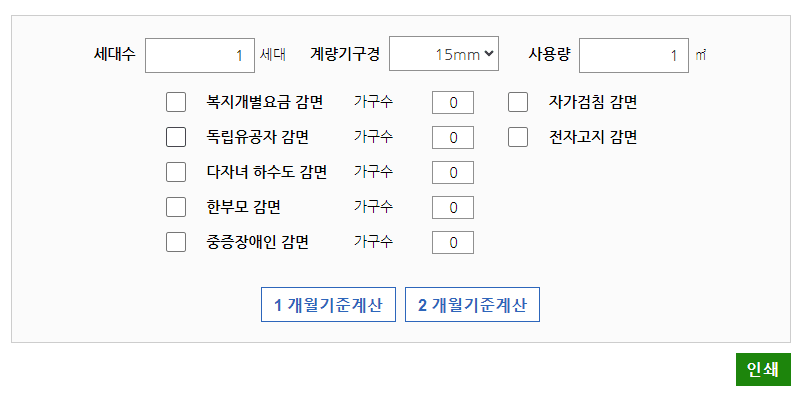Image resolution: width=810 pixels, height=403 pixels.
Task: Enable the 독립유공자 감면 checkbox
Action: click(176, 137)
